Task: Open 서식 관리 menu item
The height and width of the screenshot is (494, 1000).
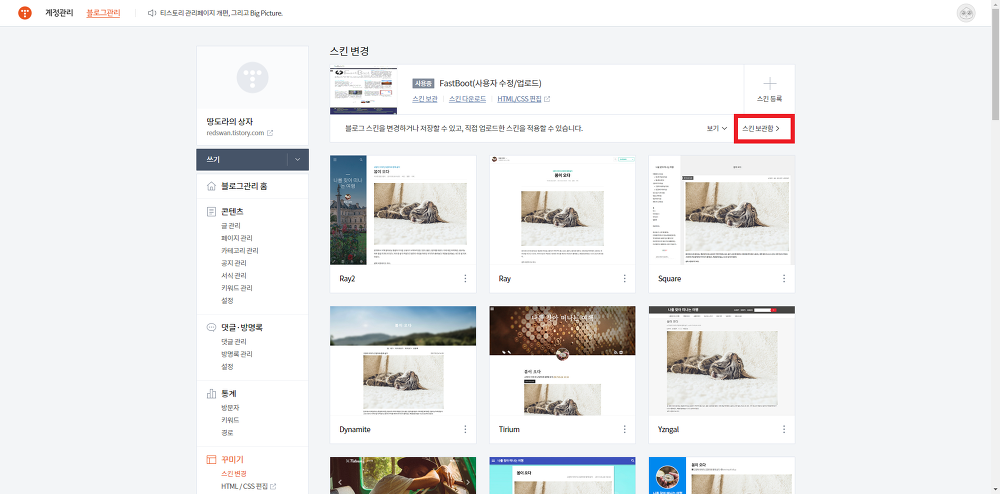Action: click(233, 275)
